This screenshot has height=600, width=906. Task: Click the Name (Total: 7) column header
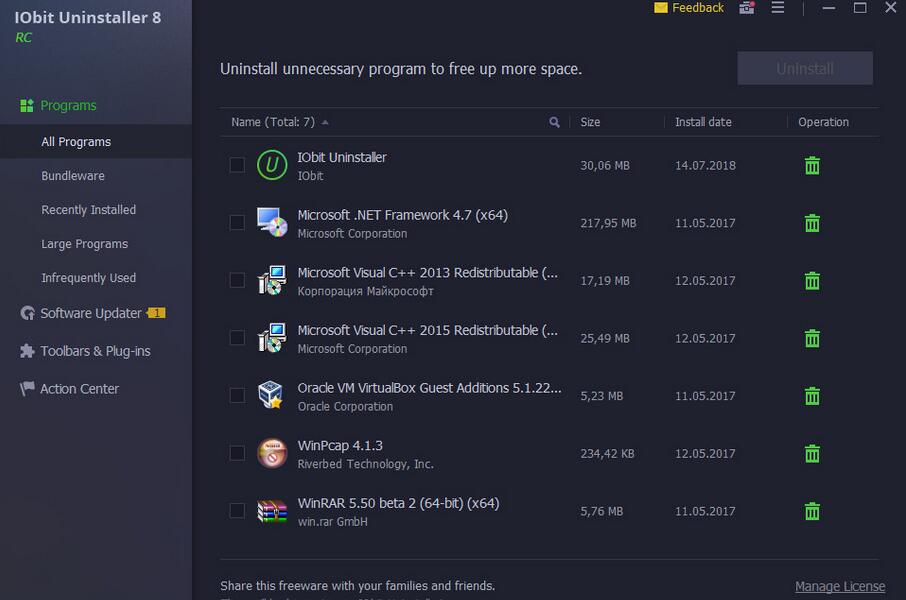[273, 122]
